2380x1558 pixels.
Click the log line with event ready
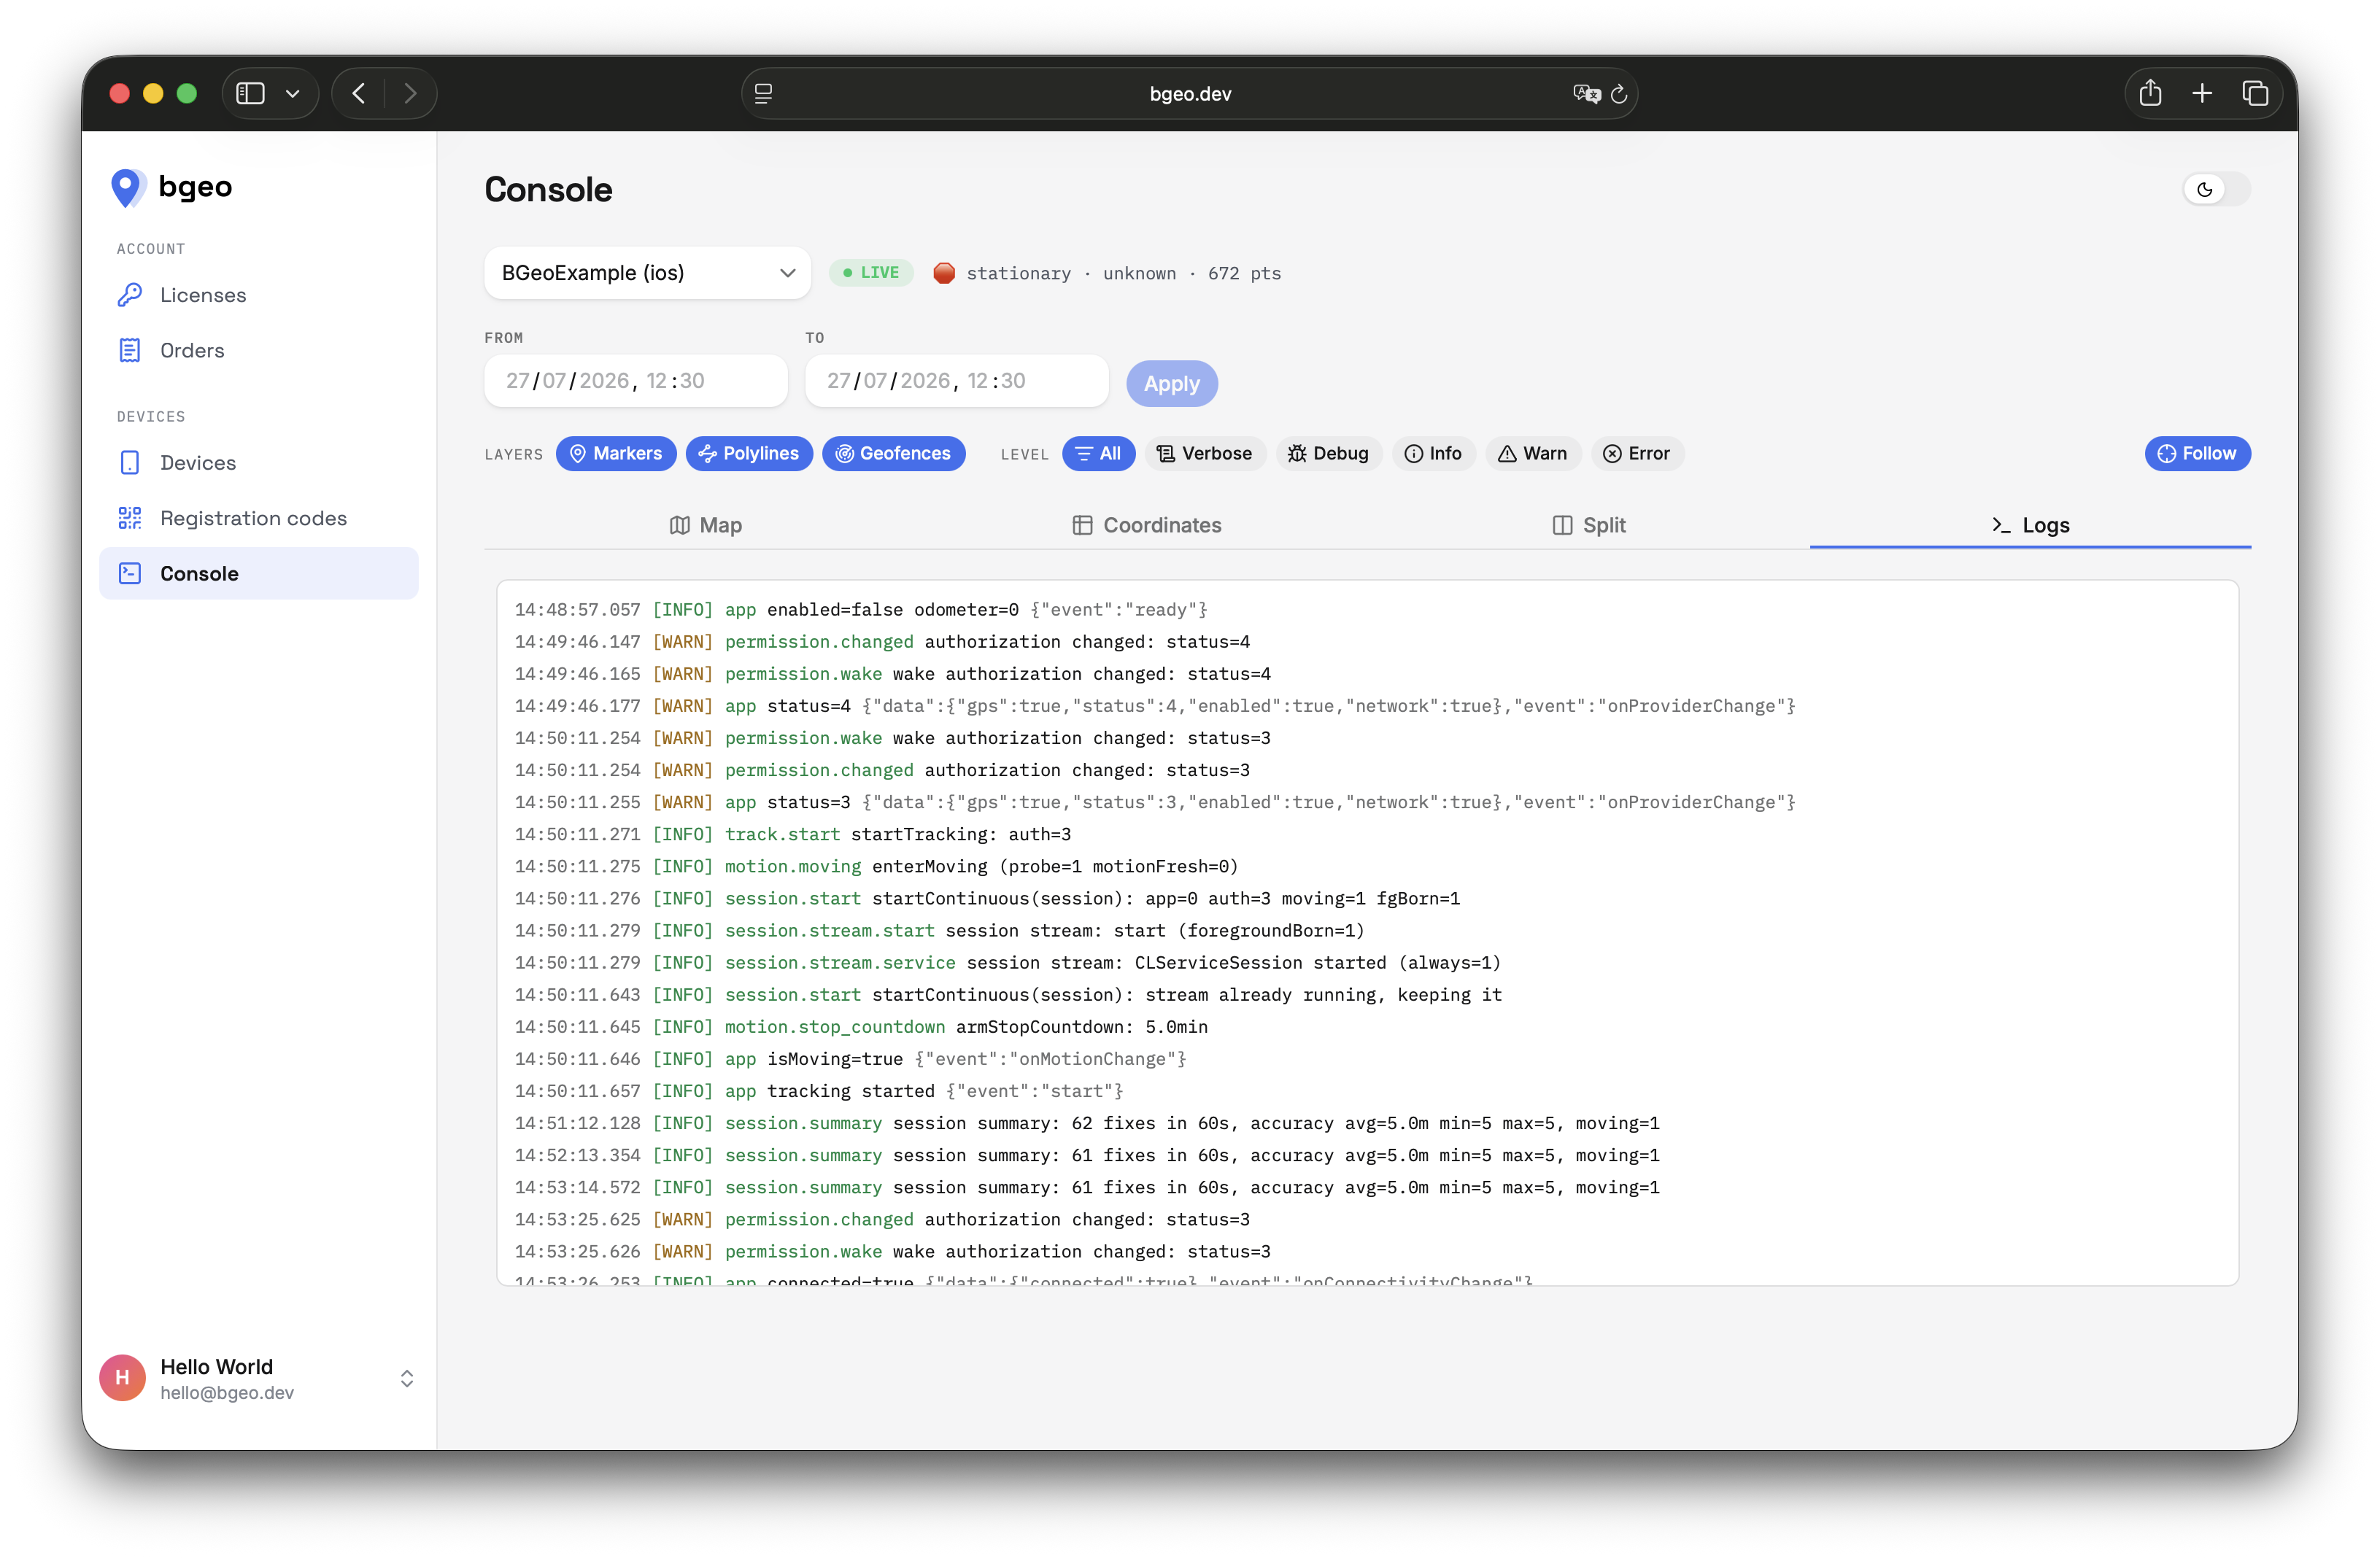click(x=861, y=609)
